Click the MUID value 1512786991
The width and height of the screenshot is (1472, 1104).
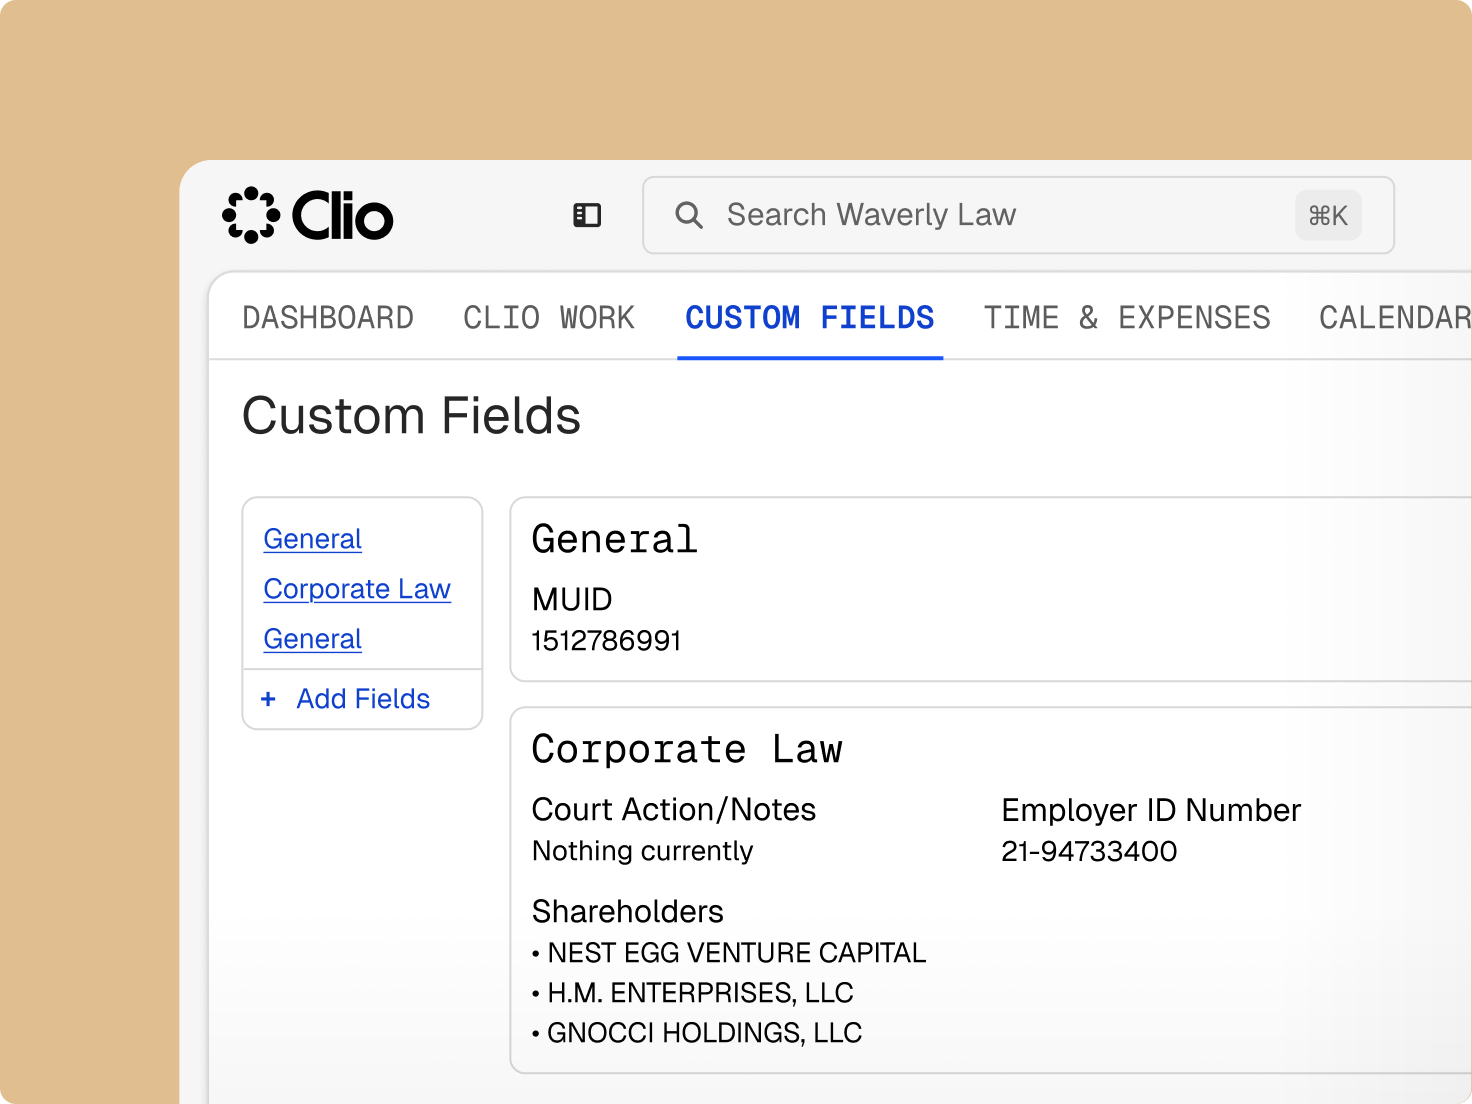click(606, 640)
